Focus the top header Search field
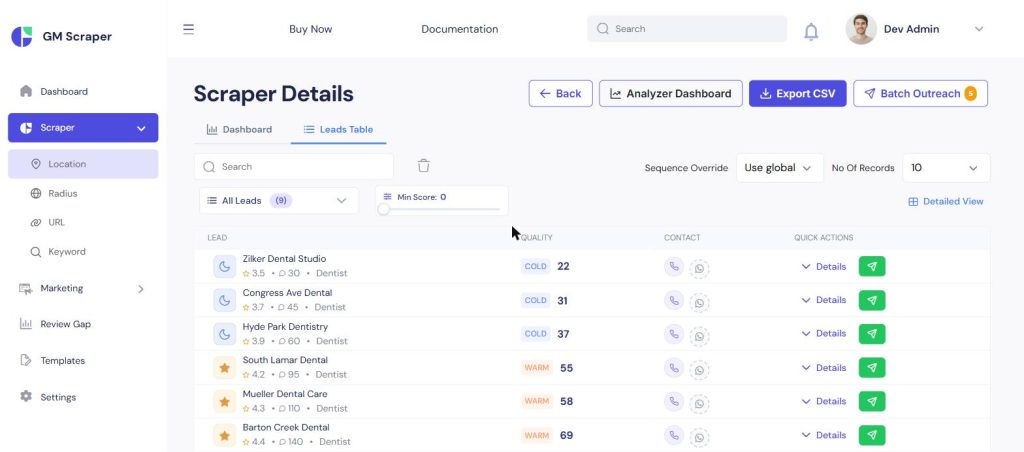Image resolution: width=1024 pixels, height=452 pixels. click(x=687, y=29)
